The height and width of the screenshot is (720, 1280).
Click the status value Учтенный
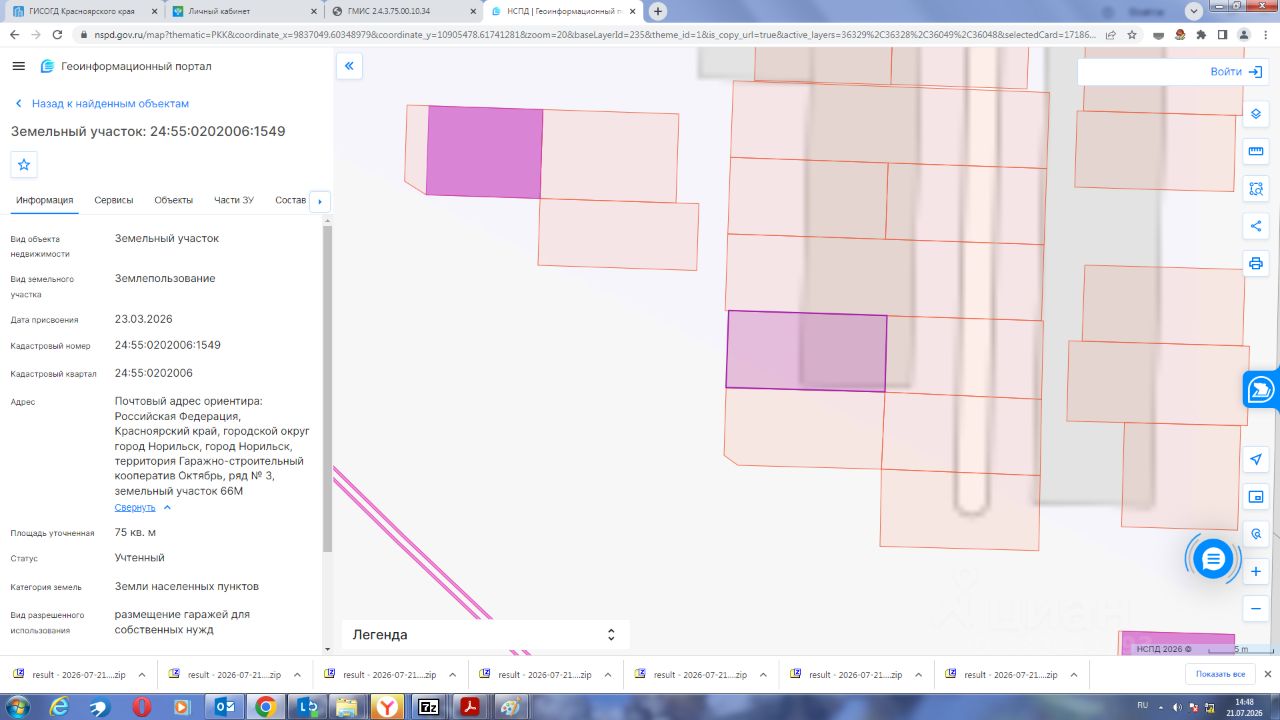pyautogui.click(x=140, y=557)
